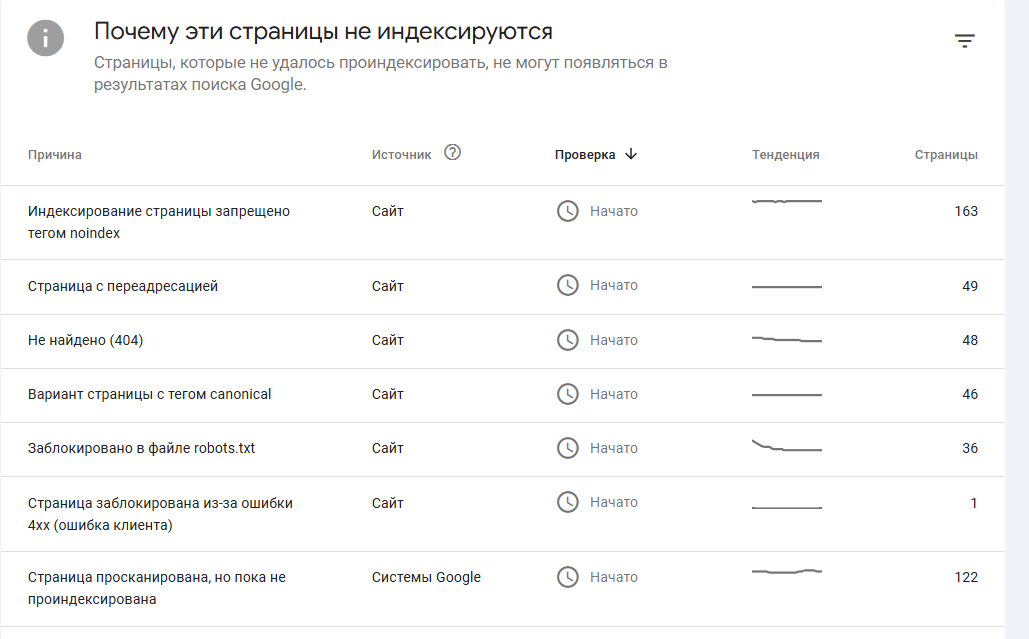Click the clock icon in the 4xx error row
Screen dimensions: 1029x639
tap(568, 502)
